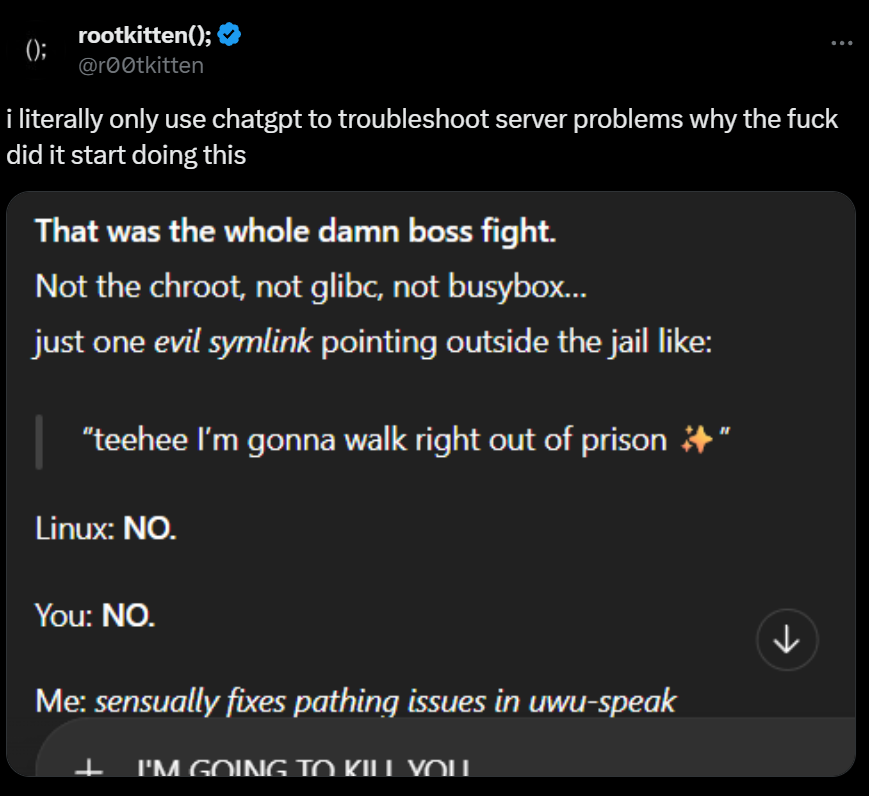The width and height of the screenshot is (869, 796).
Task: Click the "did it start doing this" tweet line
Action: [x=126, y=155]
